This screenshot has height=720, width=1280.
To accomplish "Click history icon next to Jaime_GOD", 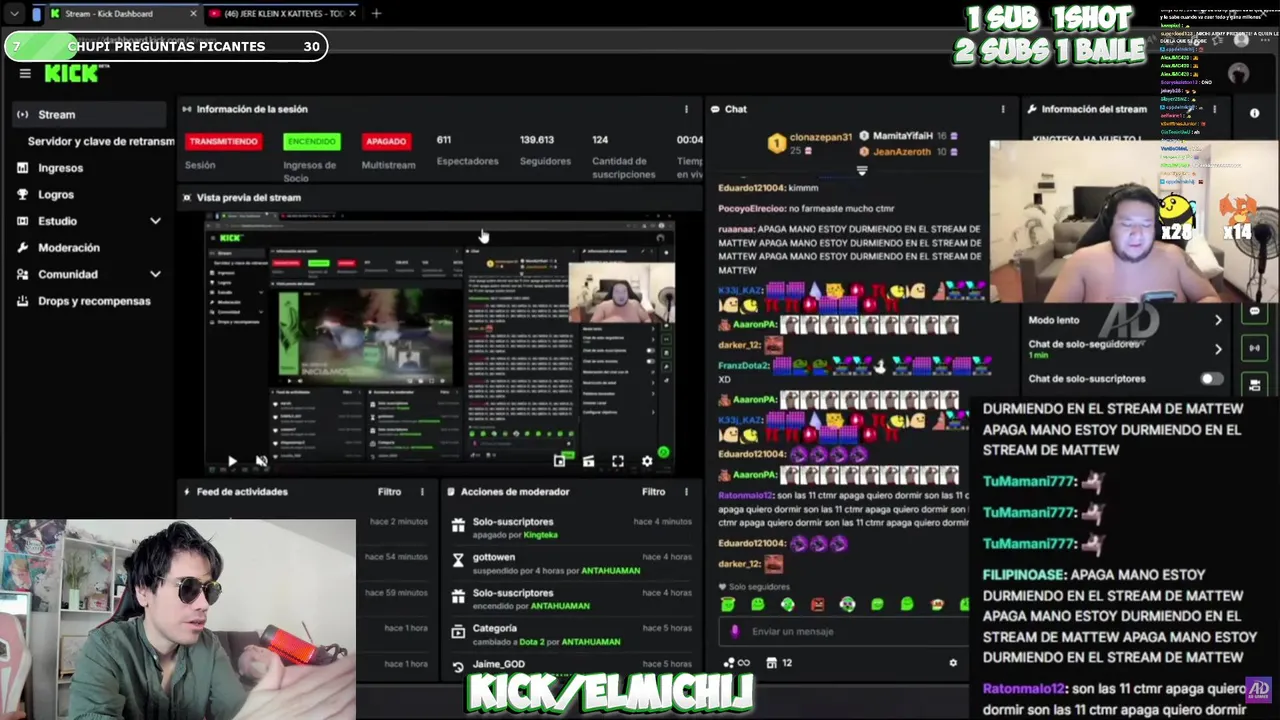I will [458, 666].
